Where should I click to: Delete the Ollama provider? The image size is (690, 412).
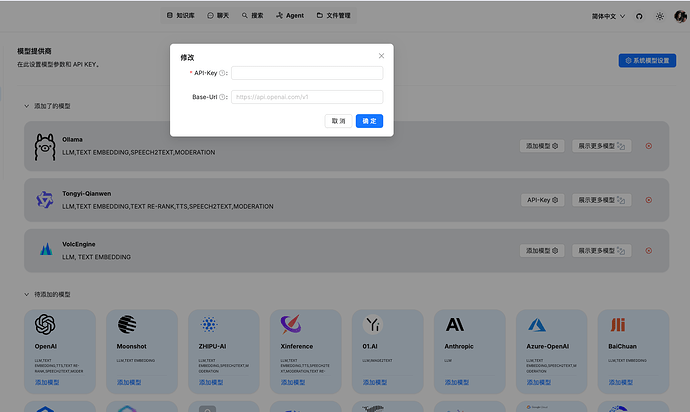point(649,146)
